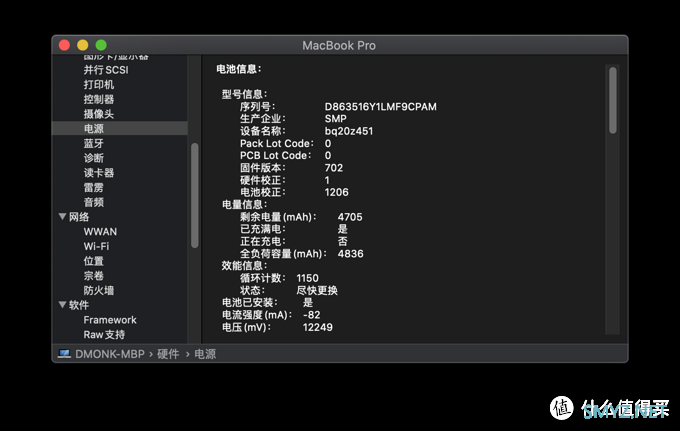Click the 电池校正 value 1206
Image resolution: width=680 pixels, height=431 pixels.
336,192
